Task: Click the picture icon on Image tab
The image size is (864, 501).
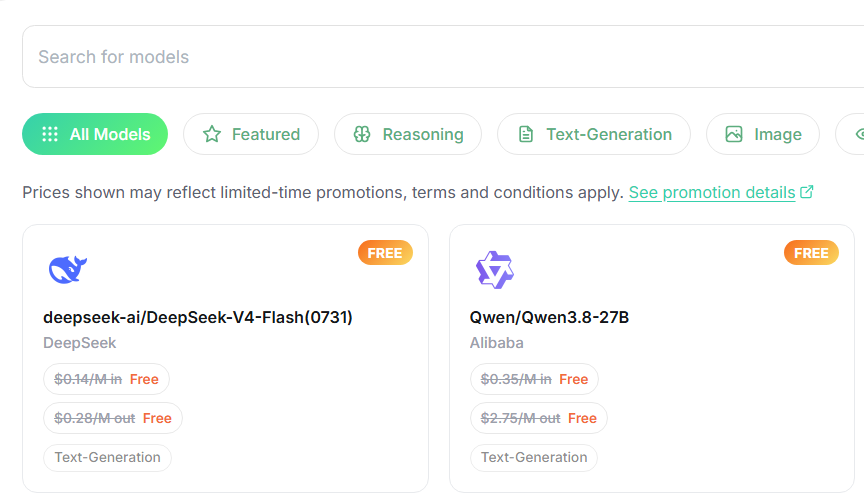Action: (x=734, y=134)
